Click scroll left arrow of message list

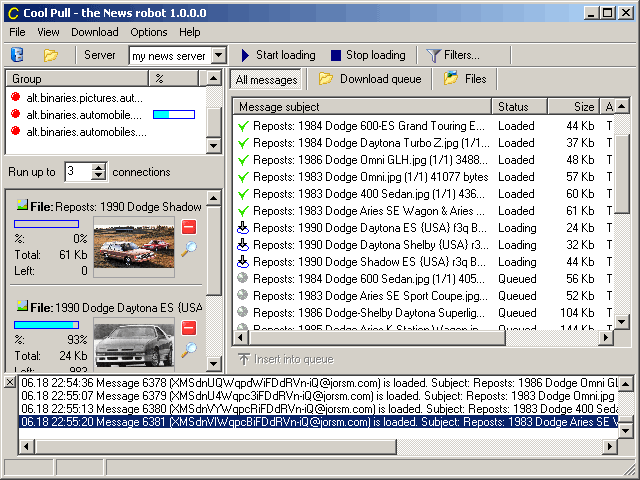pos(240,337)
